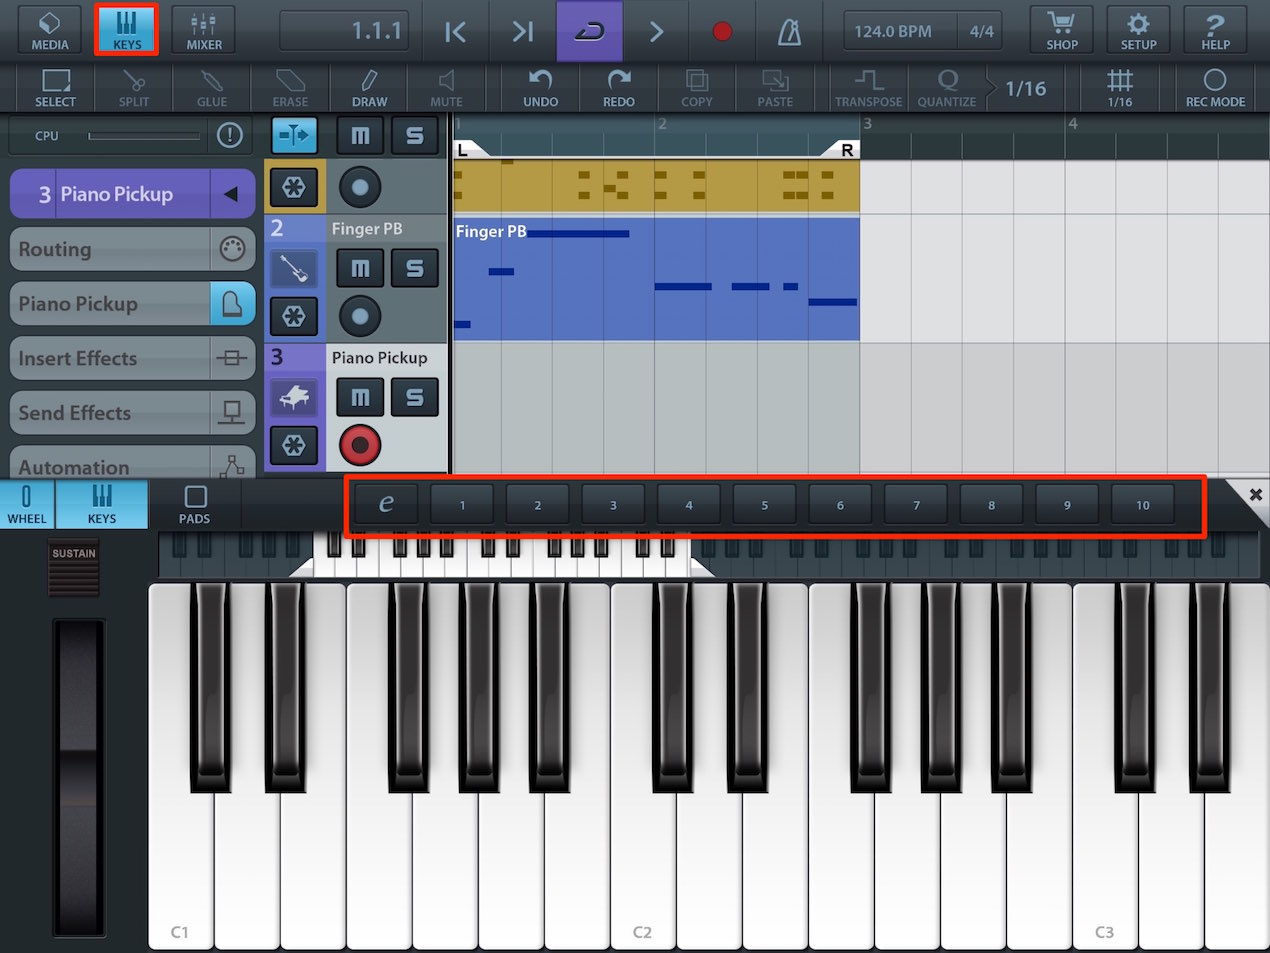Freeze the Finger PB track
The width and height of the screenshot is (1270, 953).
294,317
